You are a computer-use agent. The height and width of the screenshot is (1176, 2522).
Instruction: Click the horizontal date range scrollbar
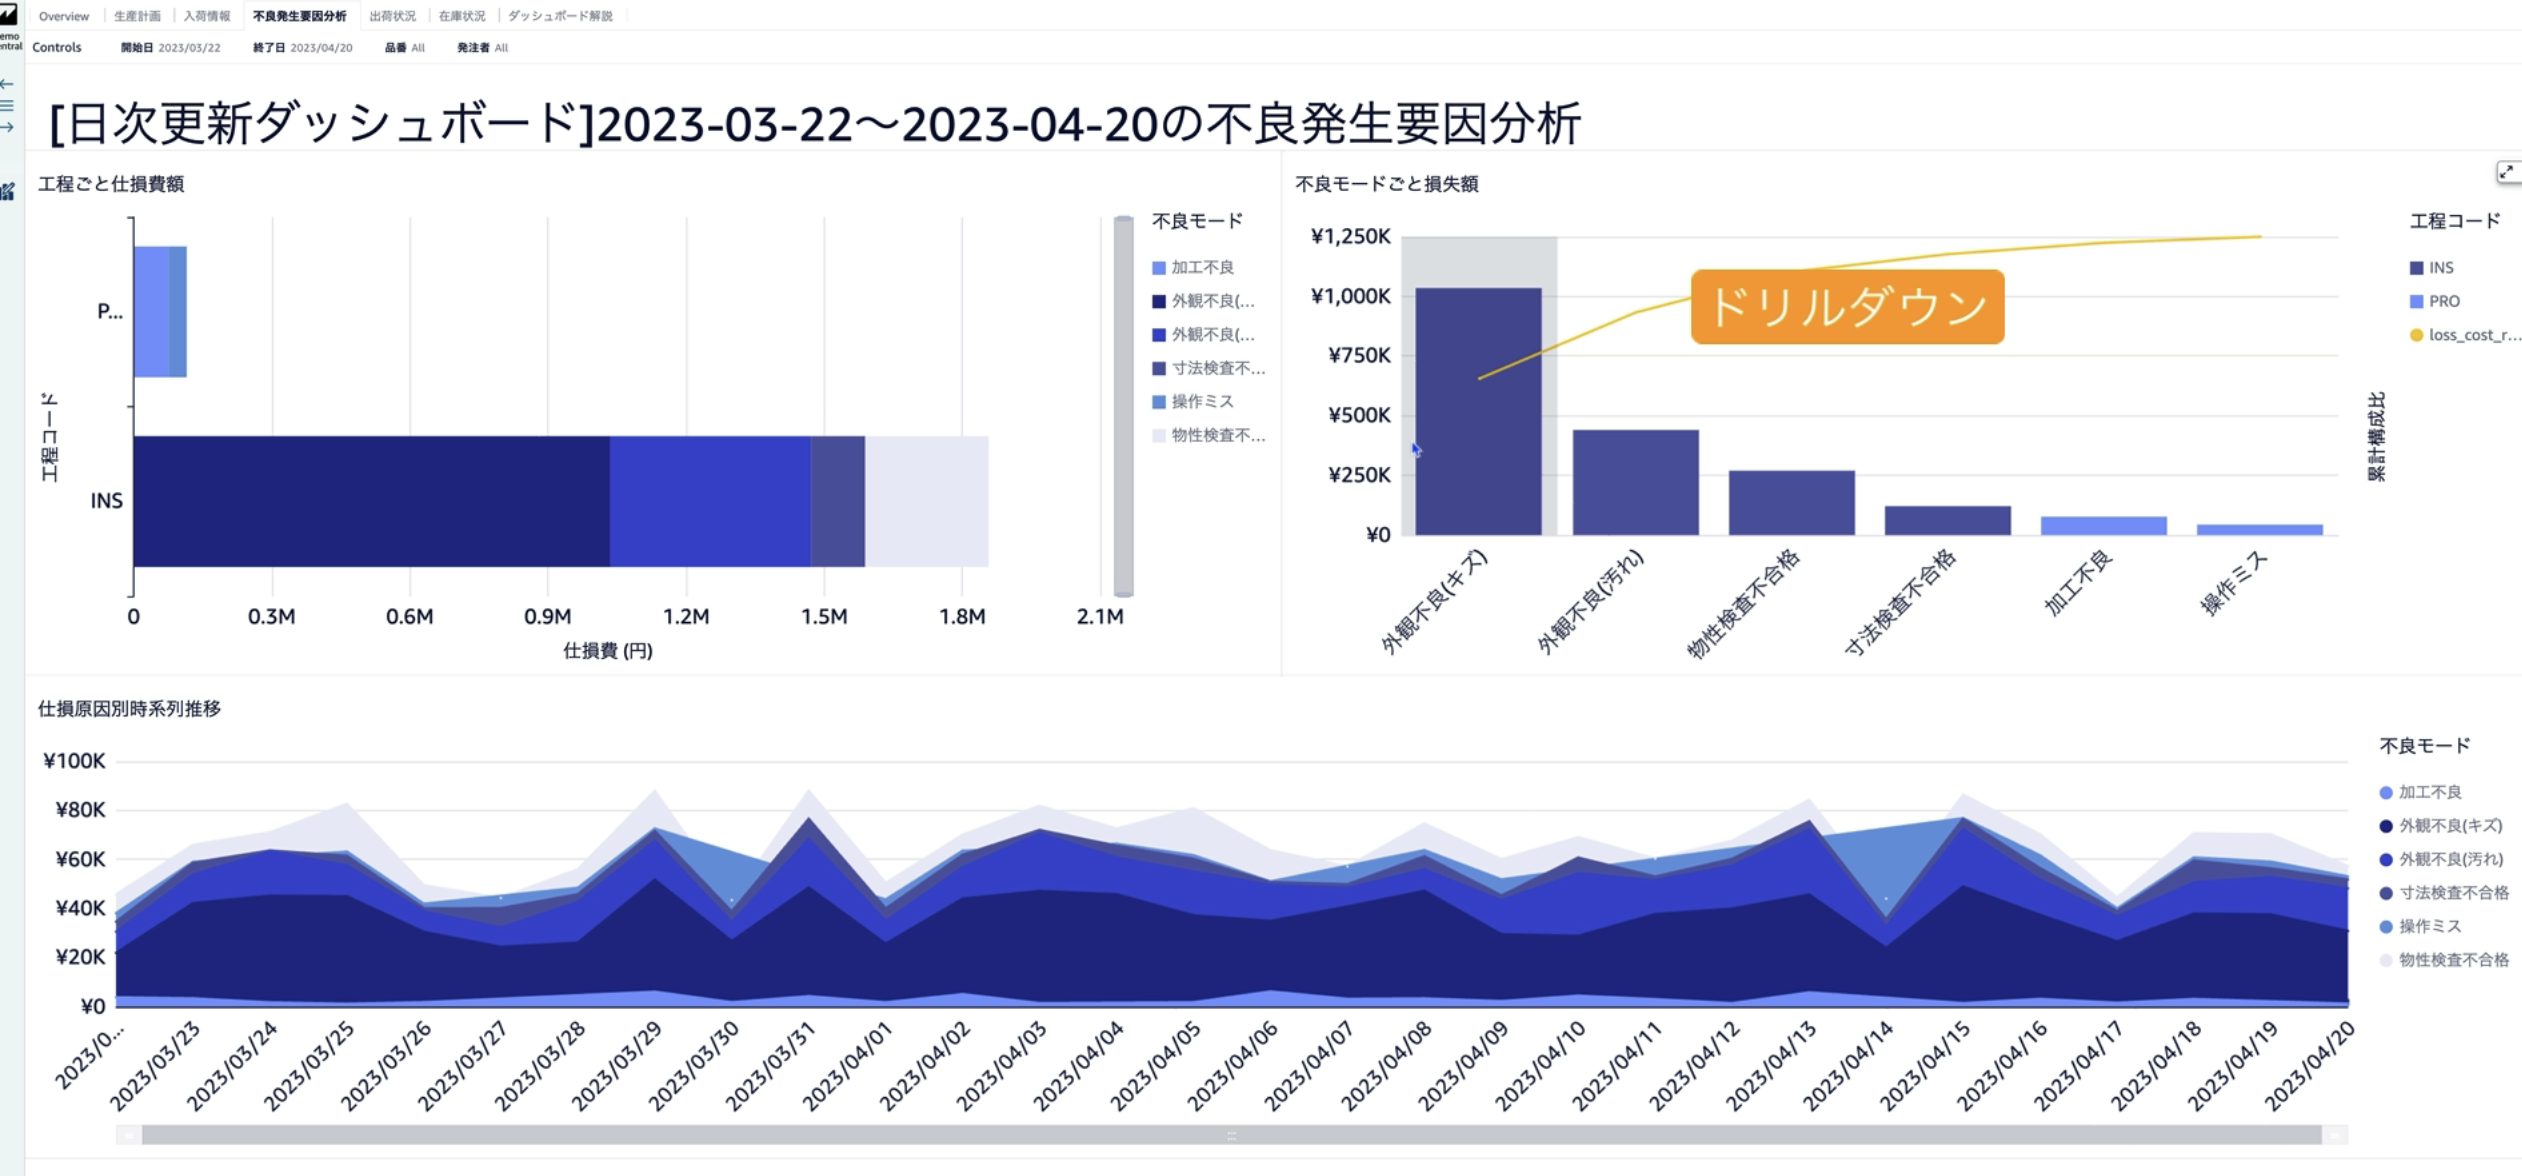point(1231,1135)
